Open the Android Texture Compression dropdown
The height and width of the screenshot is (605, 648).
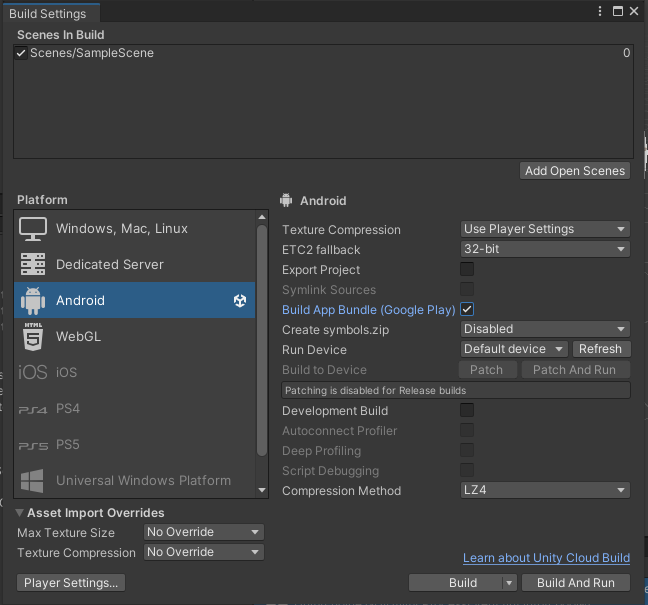tap(545, 229)
